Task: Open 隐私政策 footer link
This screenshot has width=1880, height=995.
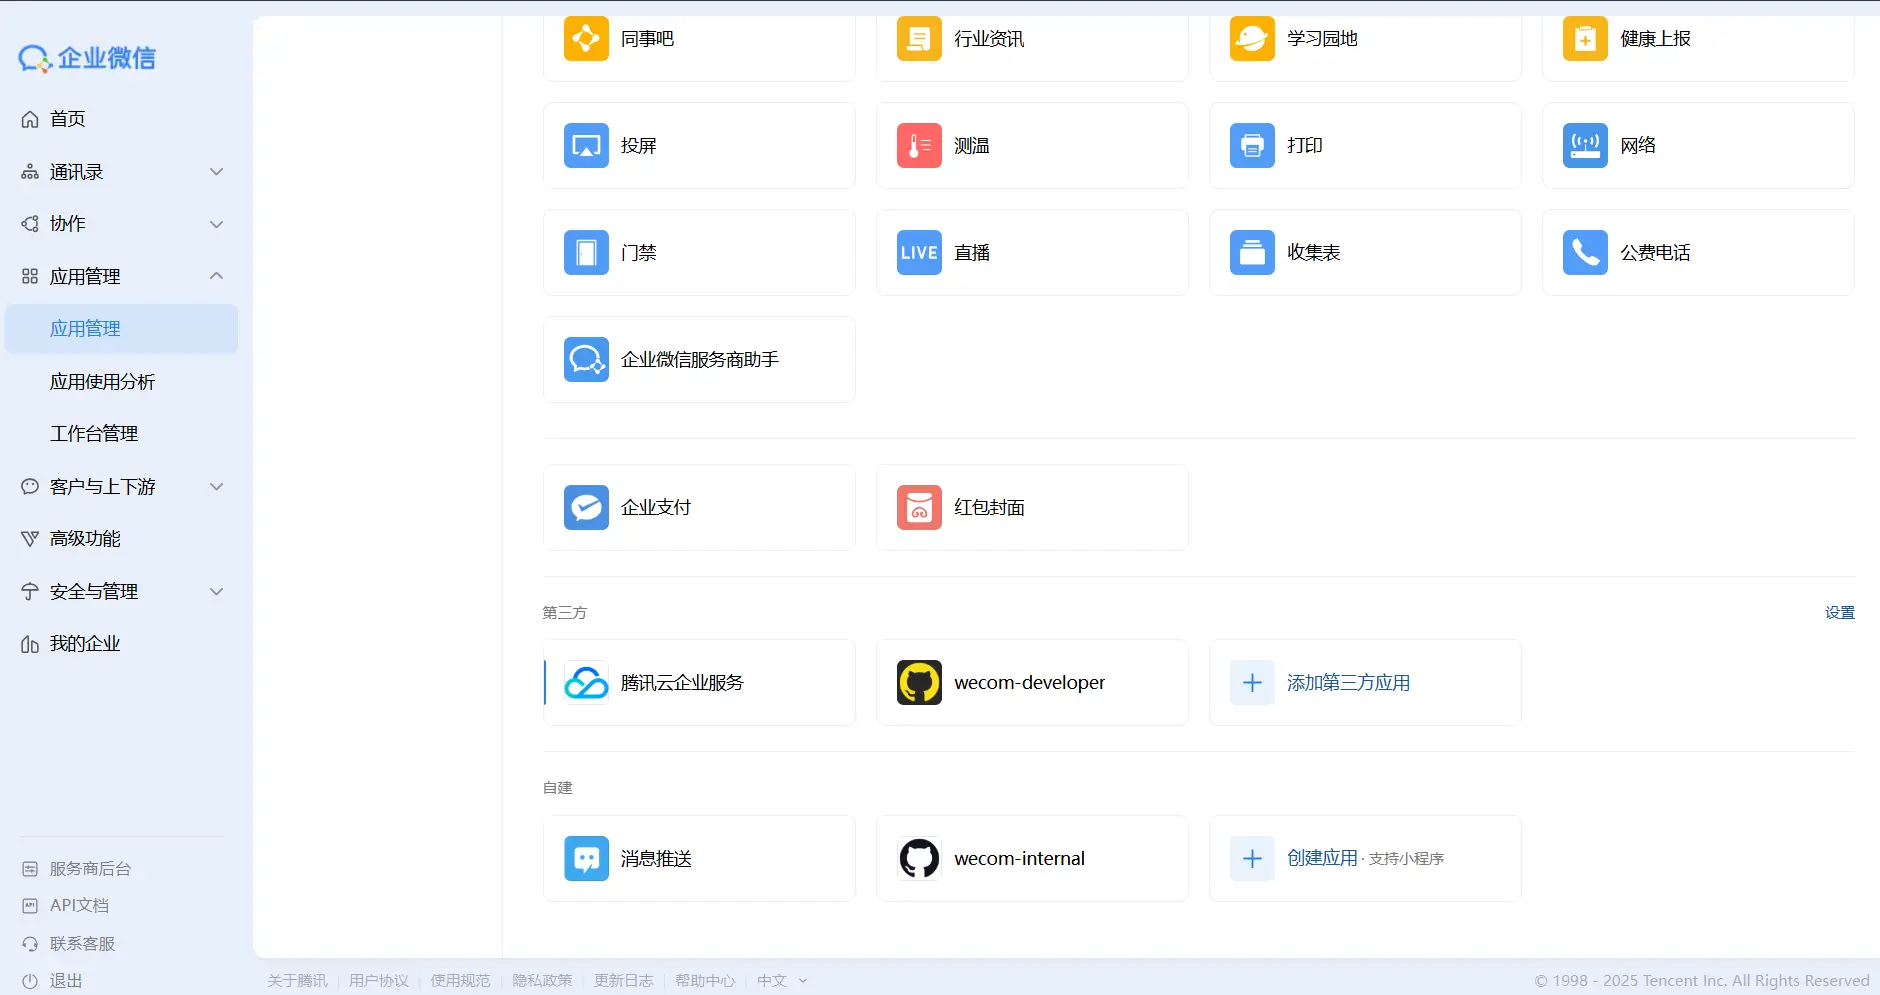Action: coord(542,981)
